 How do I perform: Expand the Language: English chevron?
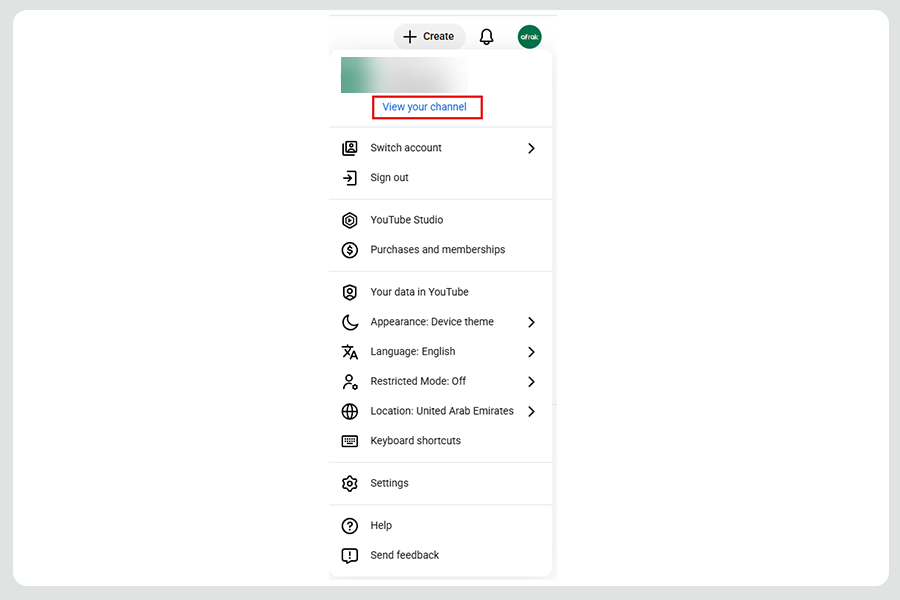click(531, 352)
